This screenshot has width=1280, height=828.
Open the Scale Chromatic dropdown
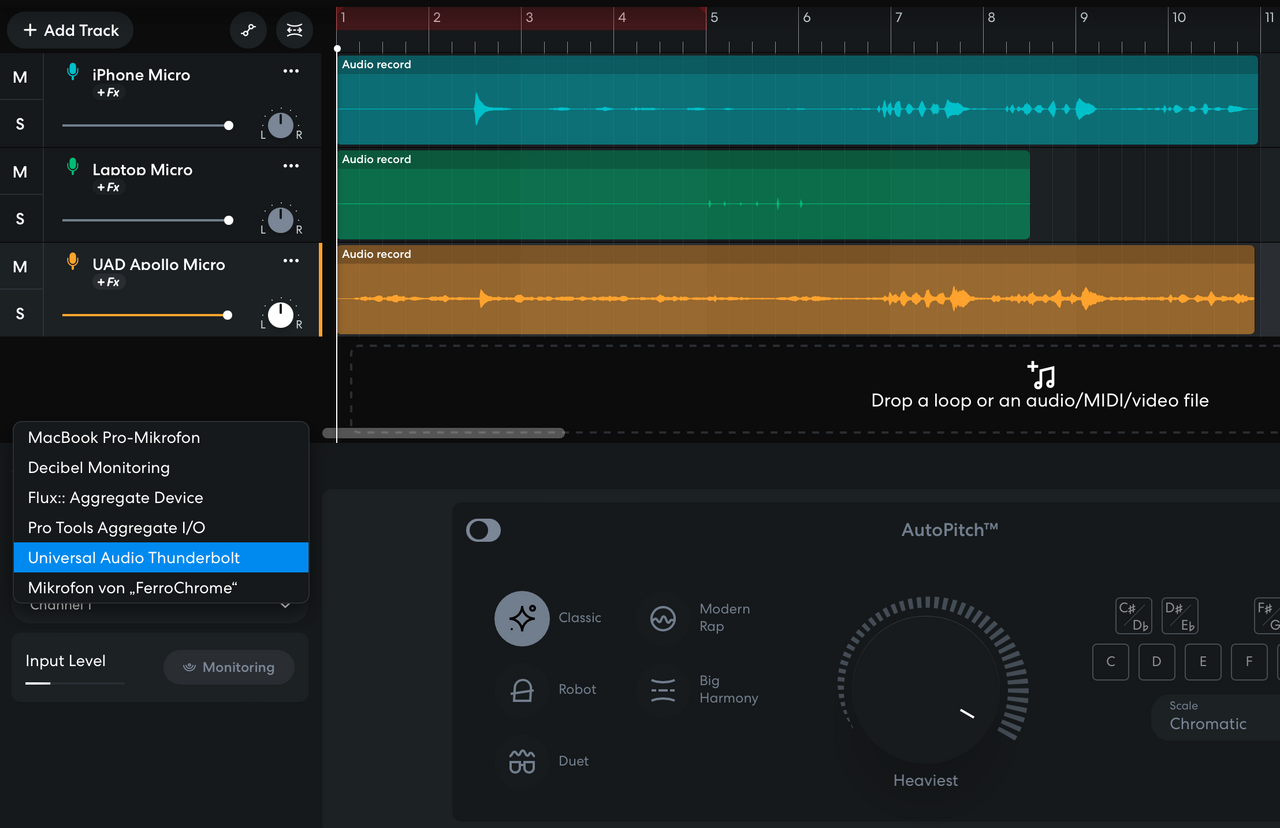[1216, 716]
